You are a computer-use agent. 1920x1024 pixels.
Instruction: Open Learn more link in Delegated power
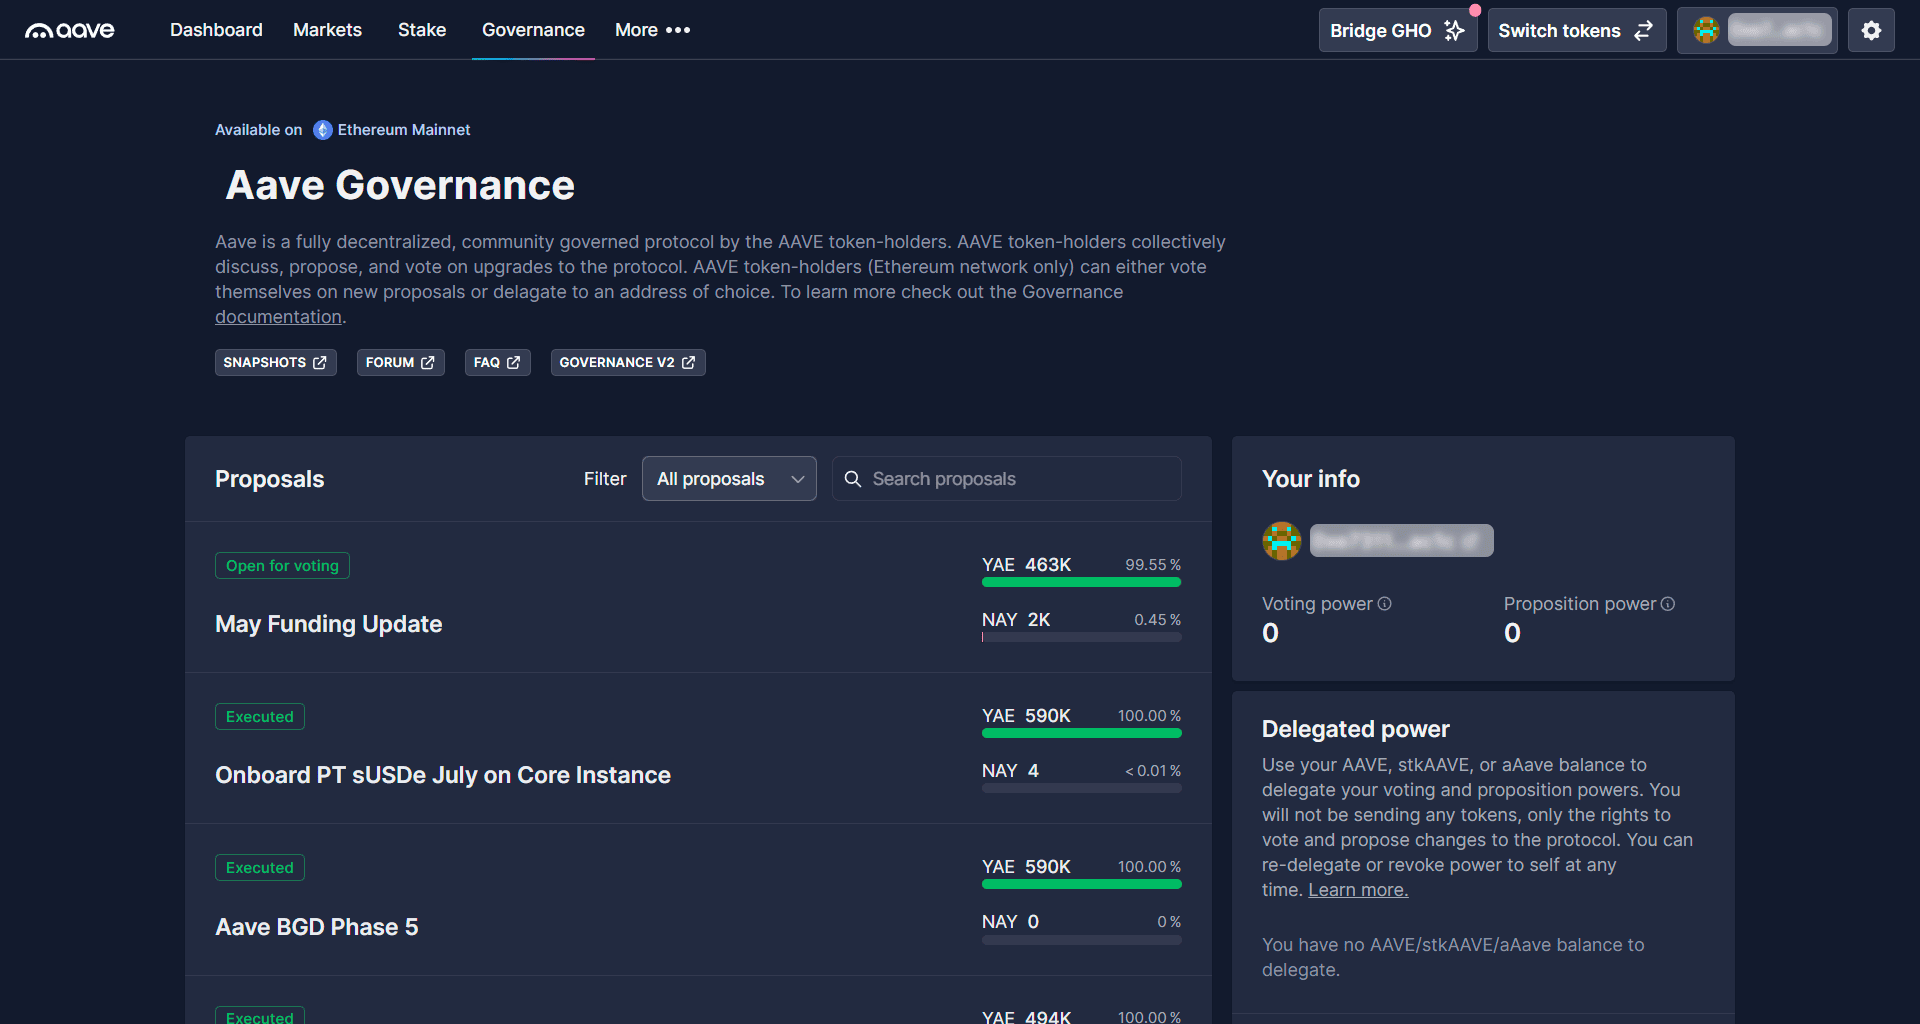pyautogui.click(x=1358, y=890)
